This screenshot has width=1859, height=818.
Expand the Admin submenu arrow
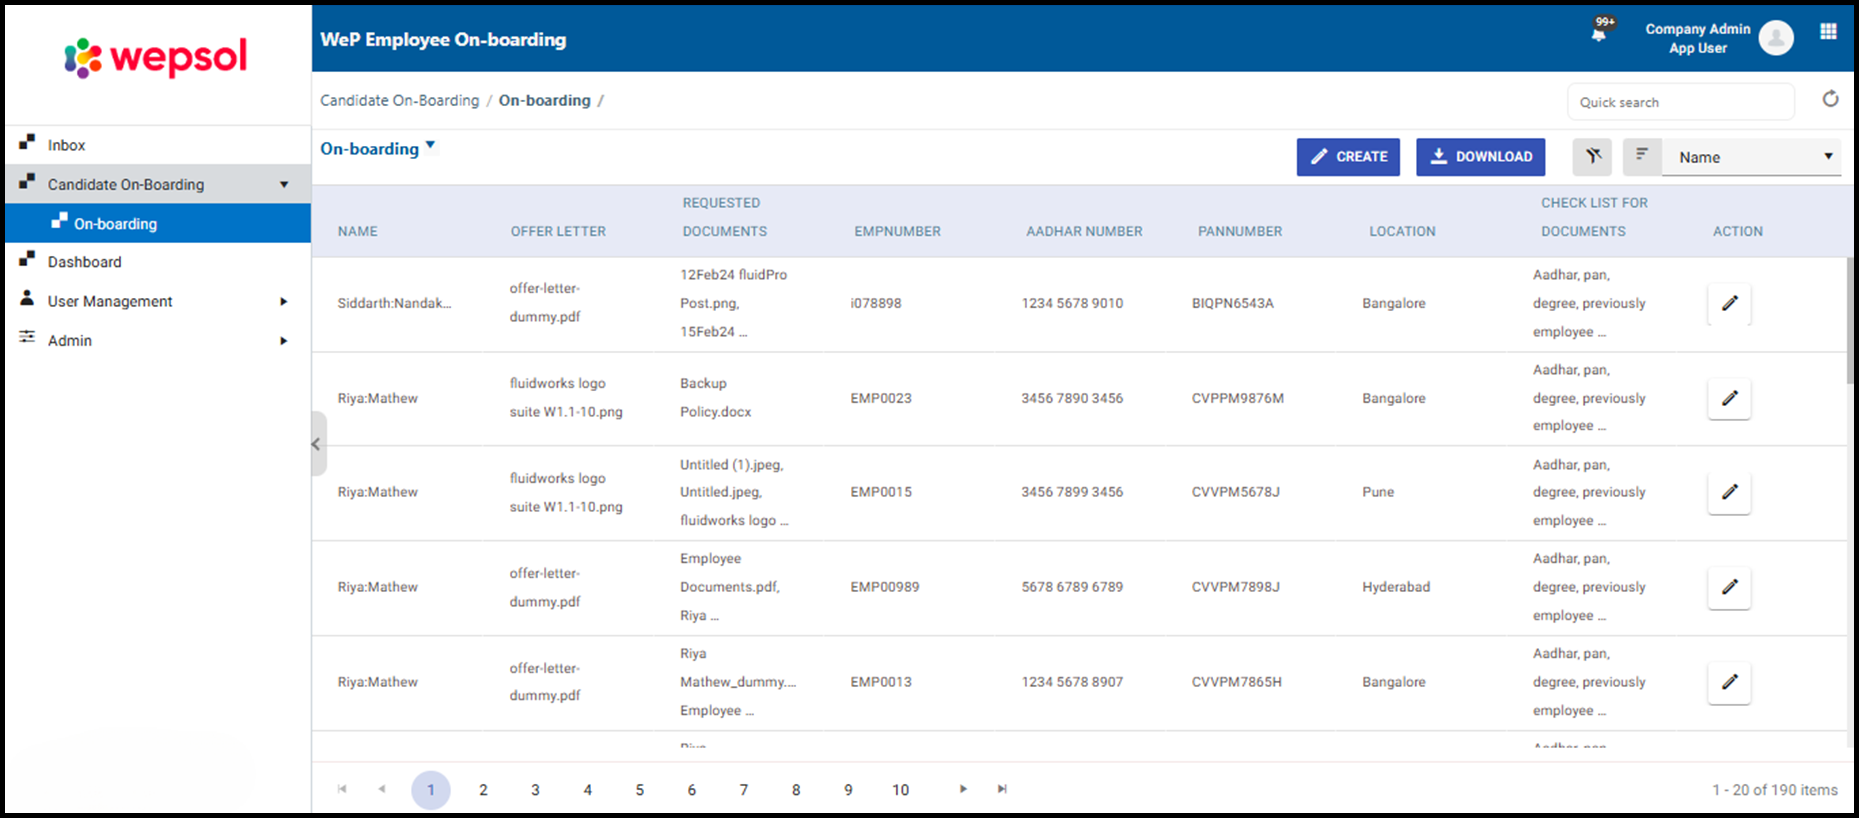[x=284, y=341]
